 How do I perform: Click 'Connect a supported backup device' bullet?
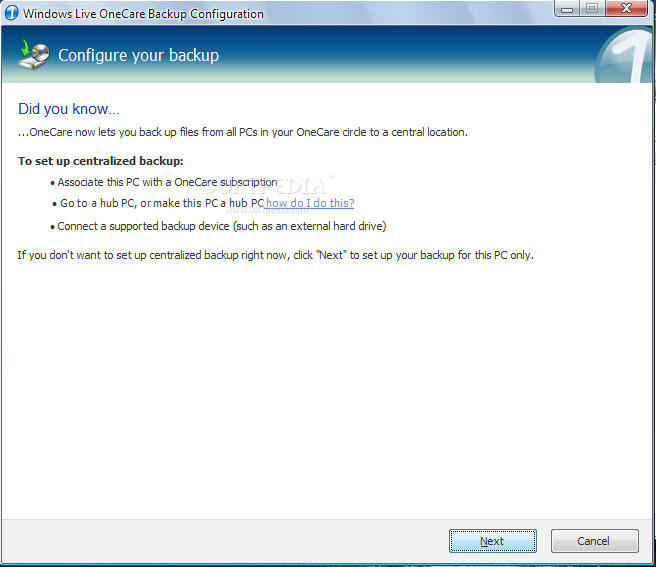222,226
